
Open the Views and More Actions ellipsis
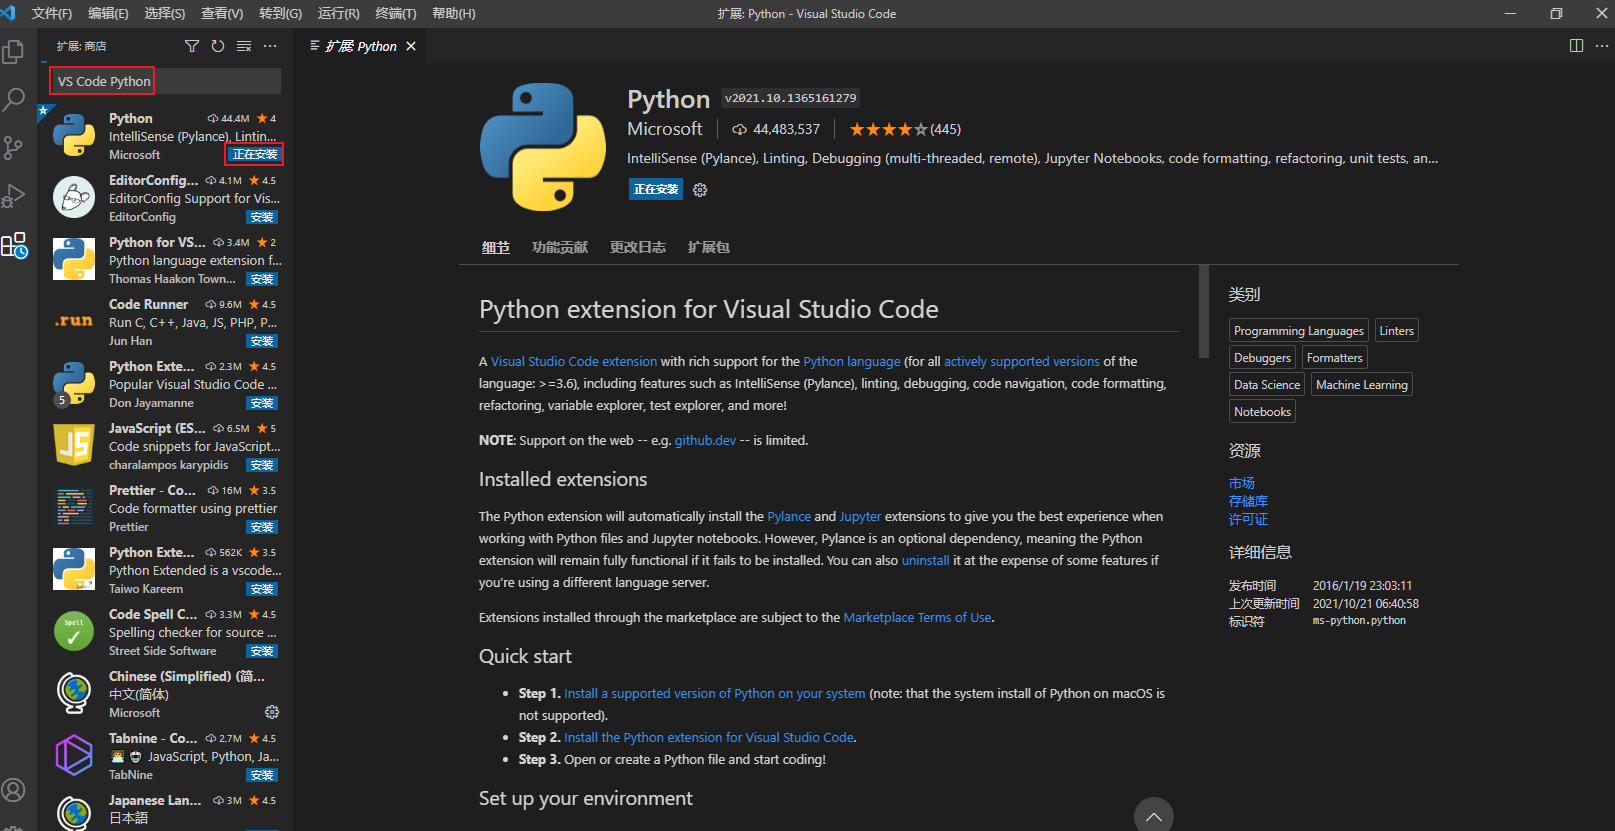pyautogui.click(x=270, y=46)
